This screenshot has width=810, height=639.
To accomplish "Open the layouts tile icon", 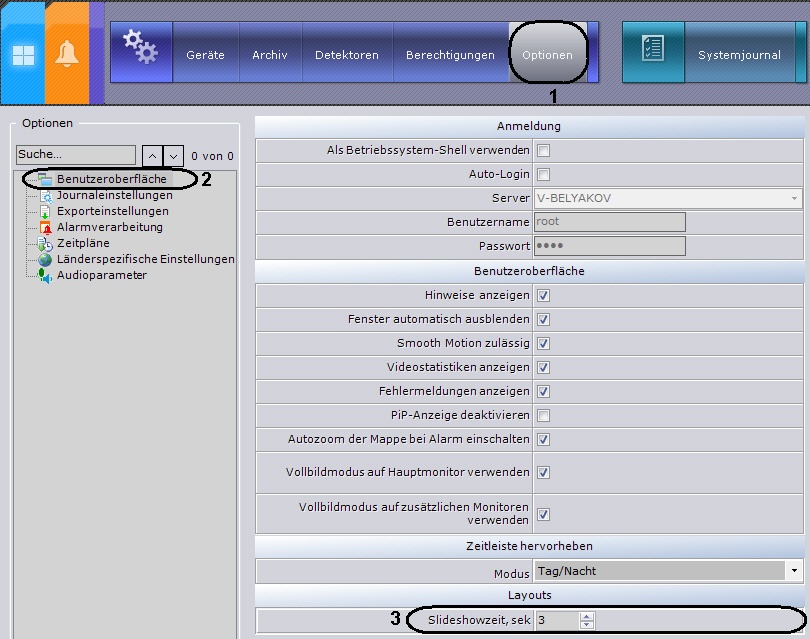I will pos(23,55).
